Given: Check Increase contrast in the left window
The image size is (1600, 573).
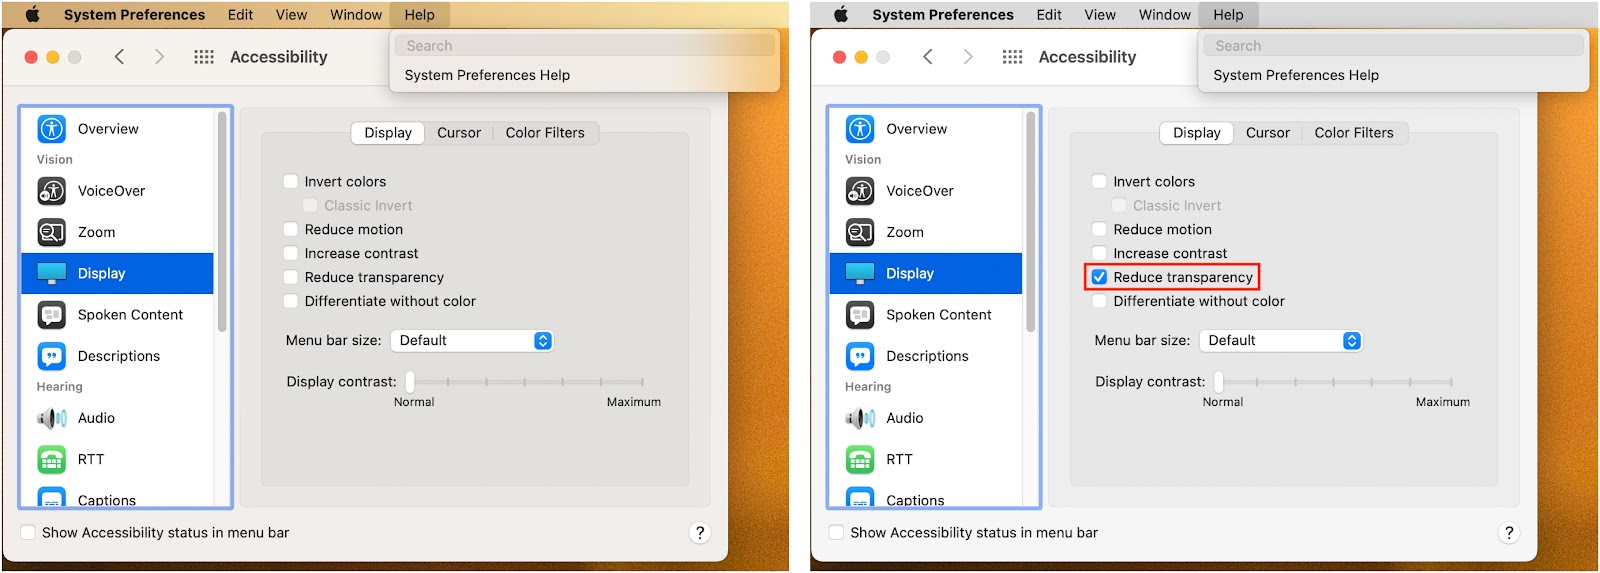Looking at the screenshot, I should [x=291, y=254].
